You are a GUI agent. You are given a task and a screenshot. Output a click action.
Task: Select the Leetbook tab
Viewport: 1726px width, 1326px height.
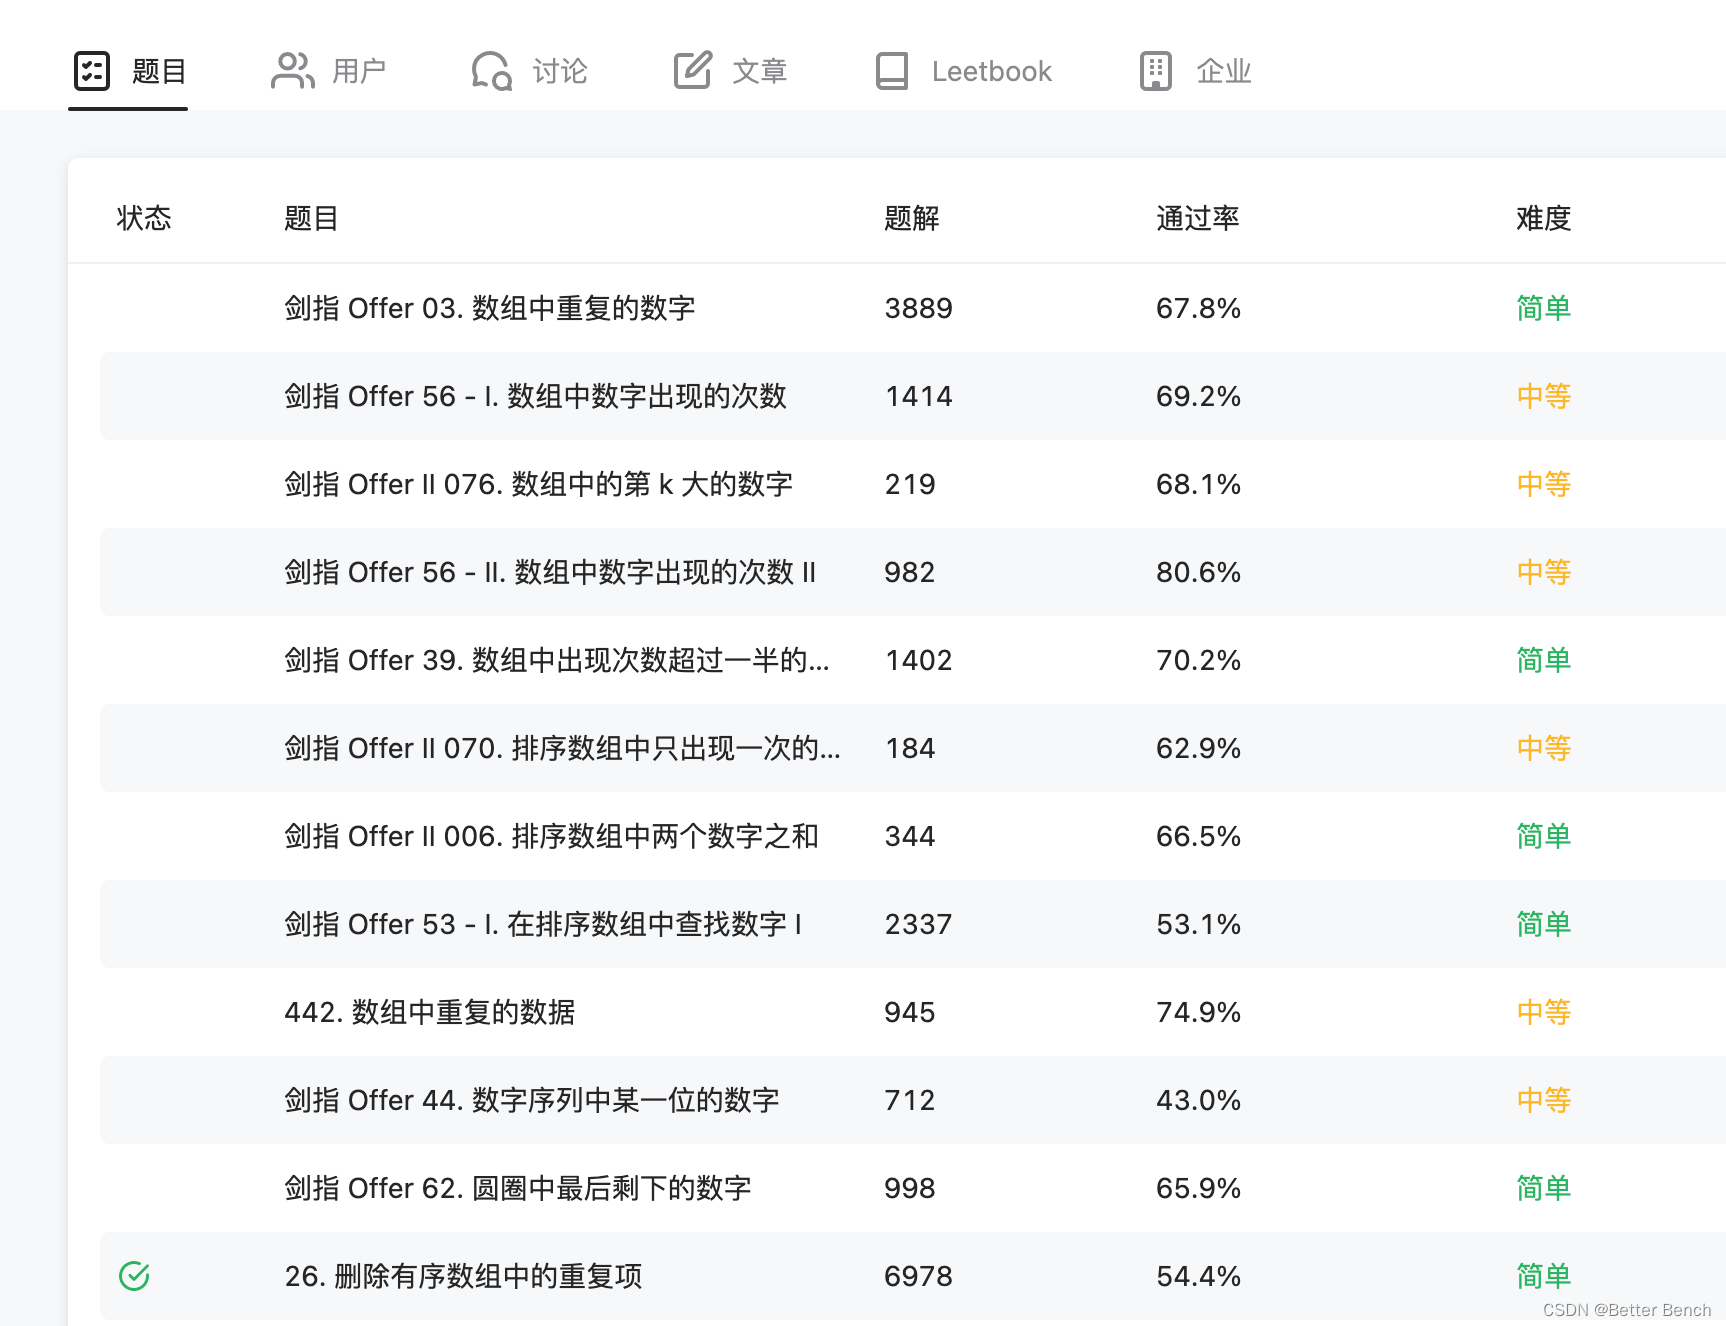pos(964,72)
